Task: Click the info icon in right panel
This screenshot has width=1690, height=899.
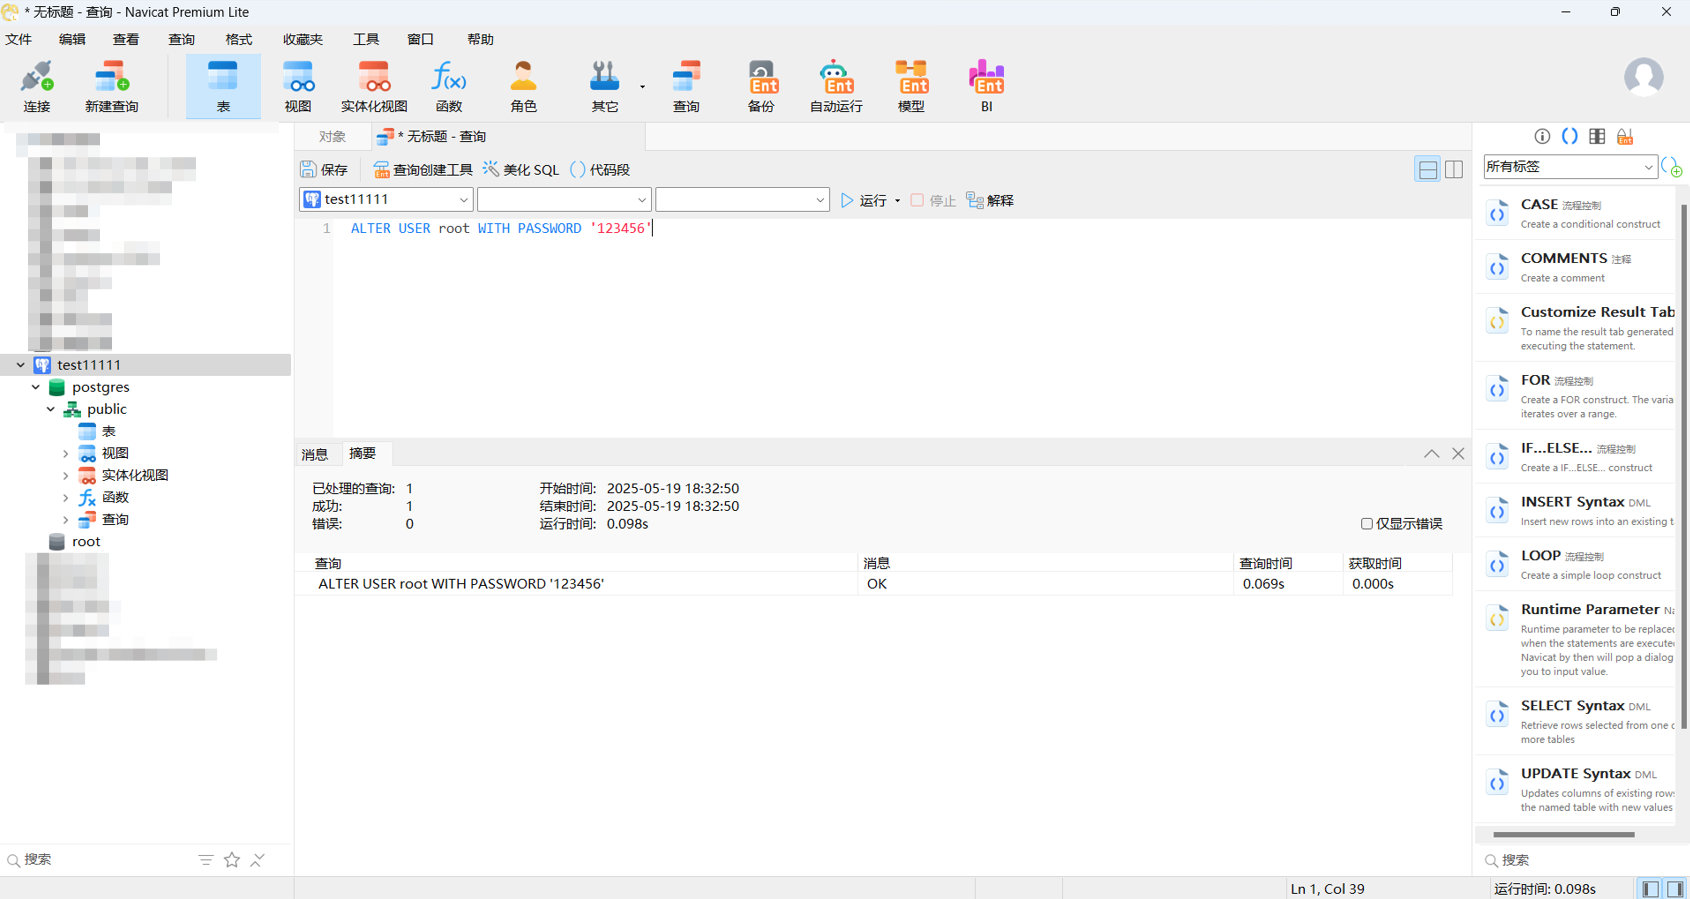Action: click(x=1542, y=136)
